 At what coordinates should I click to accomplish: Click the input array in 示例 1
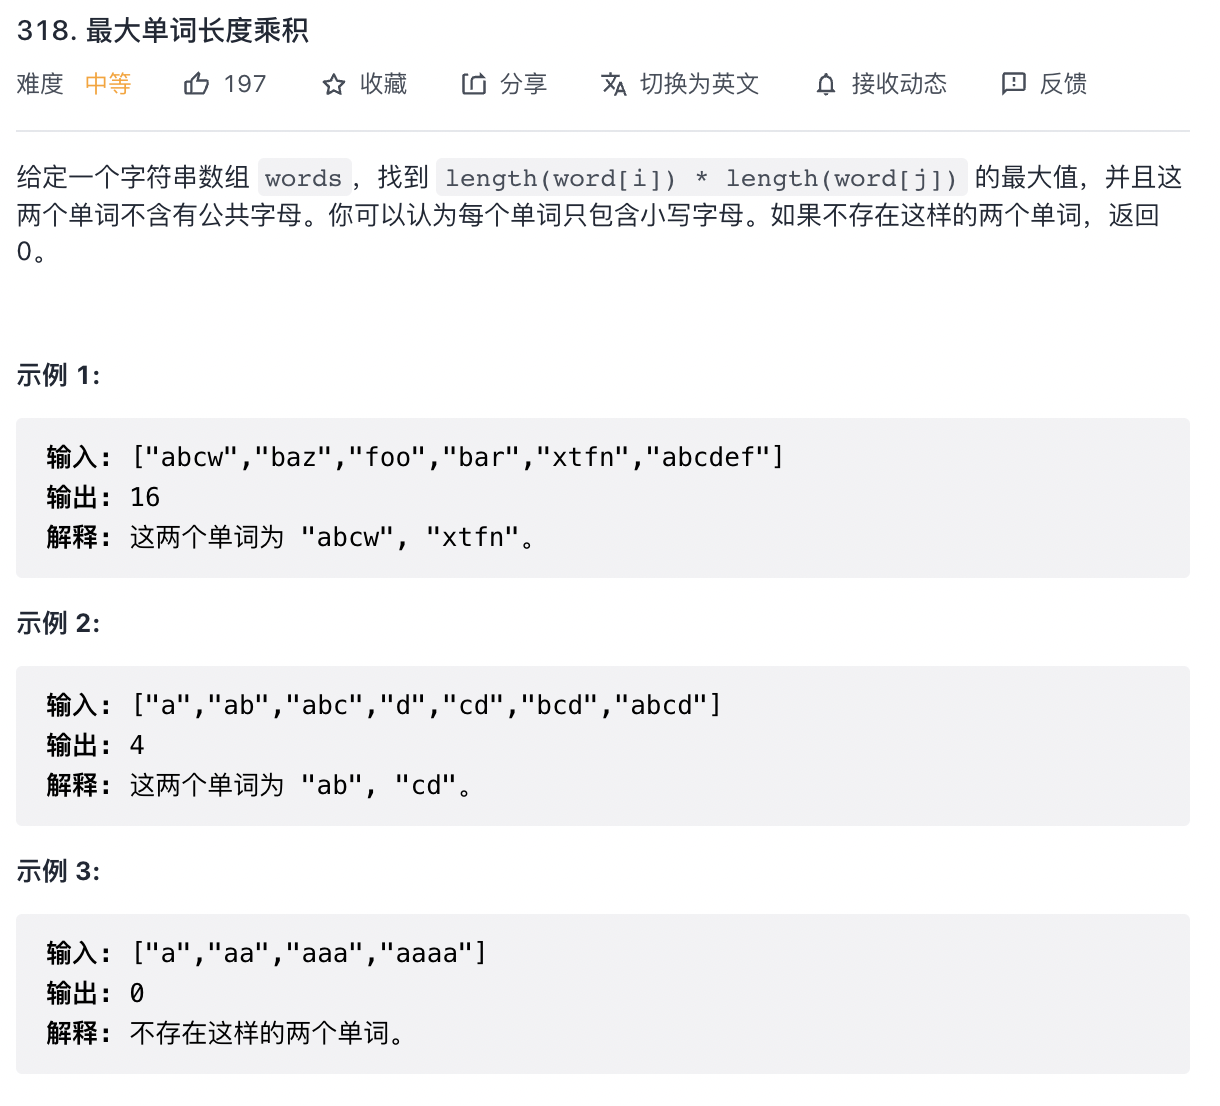458,456
